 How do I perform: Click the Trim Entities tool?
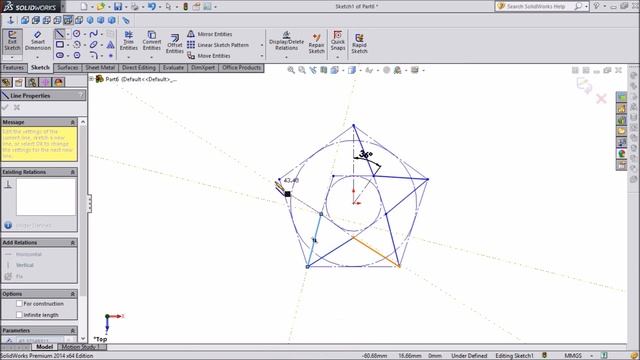pyautogui.click(x=129, y=40)
